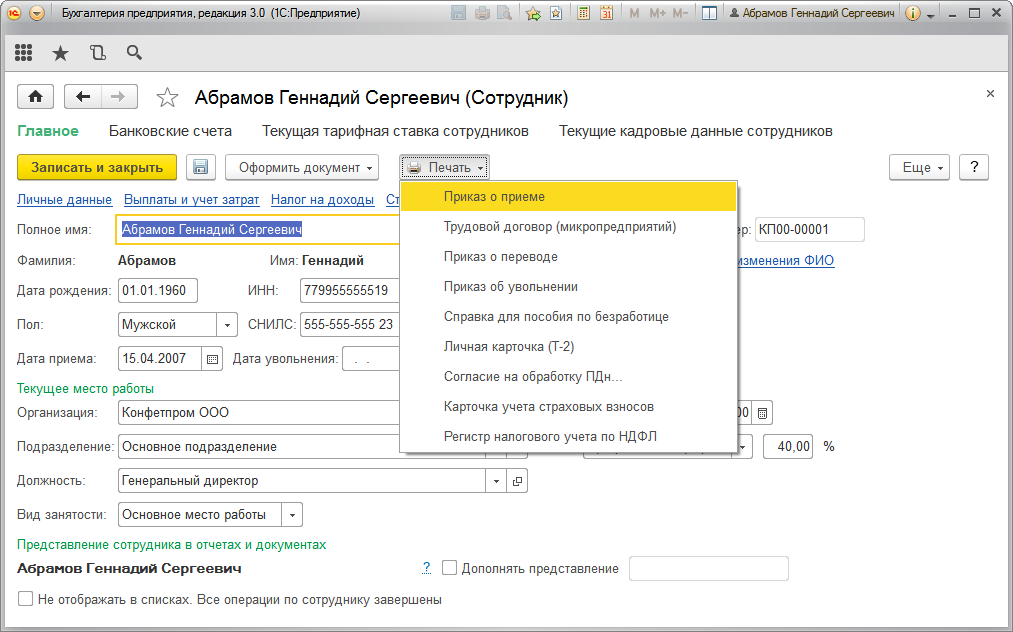Select Личная карточка (Т-2)
Viewport: 1013px width, 632px height.
click(x=569, y=346)
